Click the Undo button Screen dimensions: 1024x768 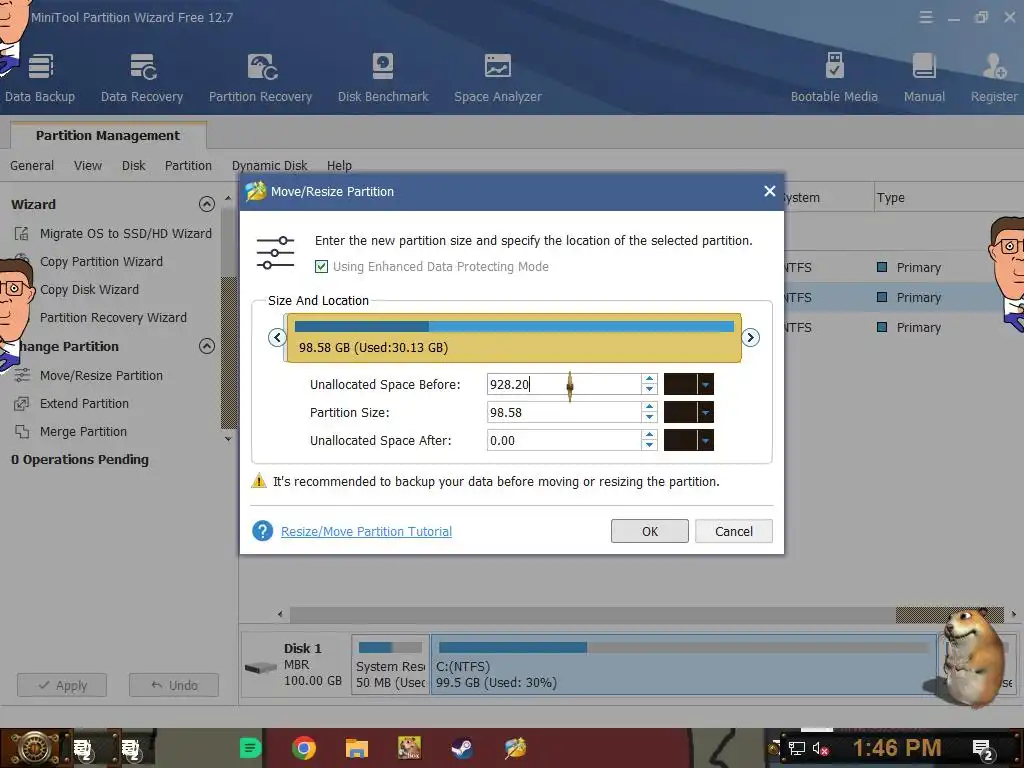coord(174,685)
